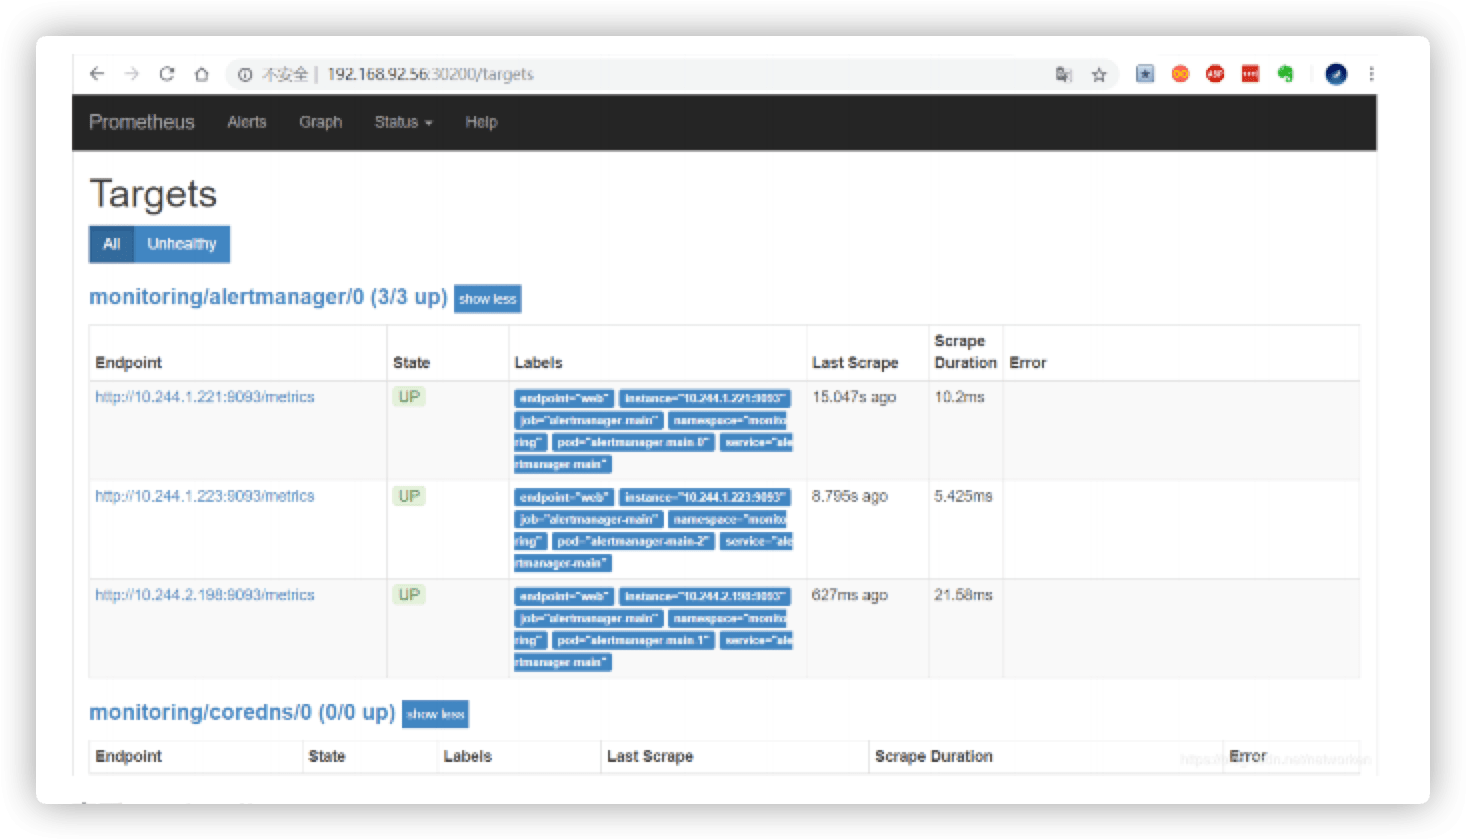The width and height of the screenshot is (1466, 840).
Task: Click UP state badge for 10.244.1.221 row
Action: pyautogui.click(x=409, y=397)
